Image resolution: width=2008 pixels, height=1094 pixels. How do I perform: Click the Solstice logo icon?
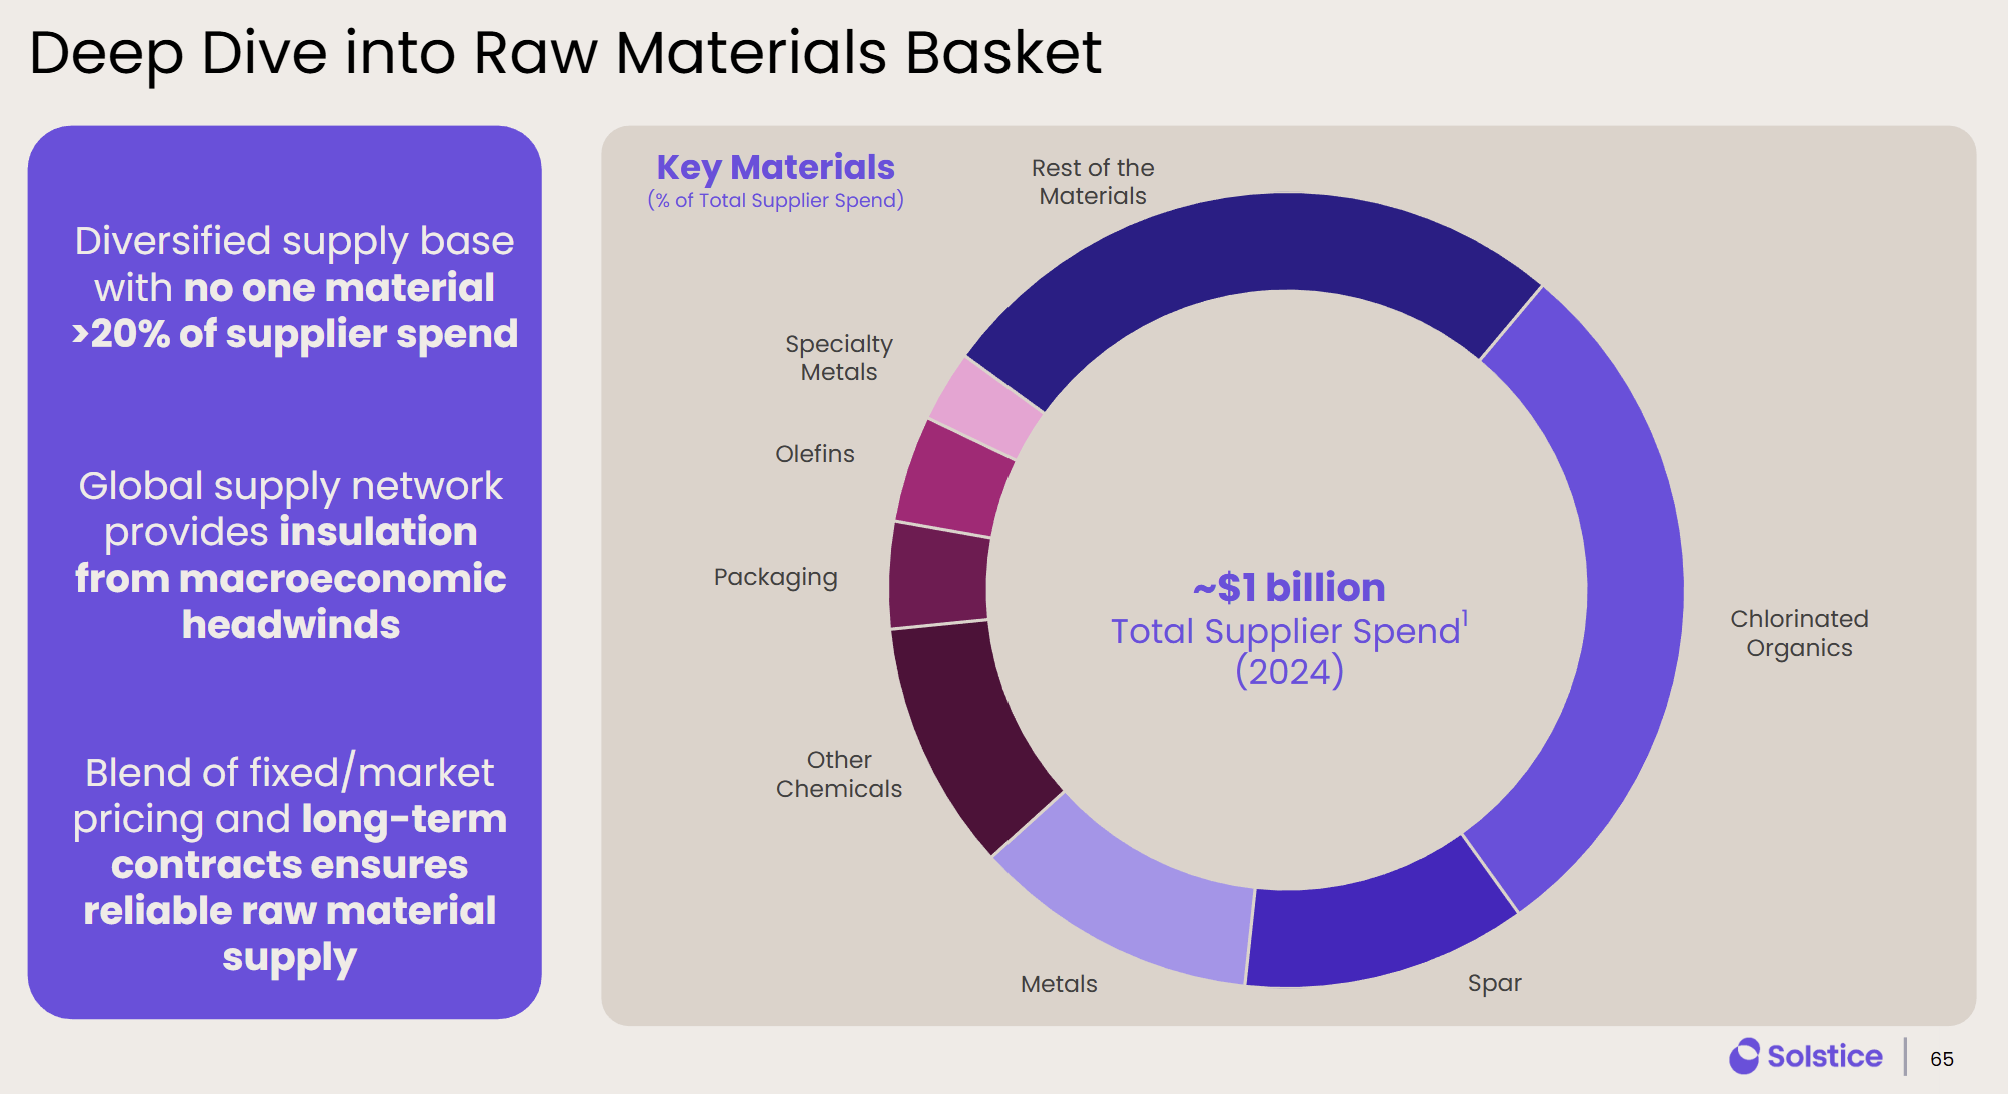[1744, 1056]
